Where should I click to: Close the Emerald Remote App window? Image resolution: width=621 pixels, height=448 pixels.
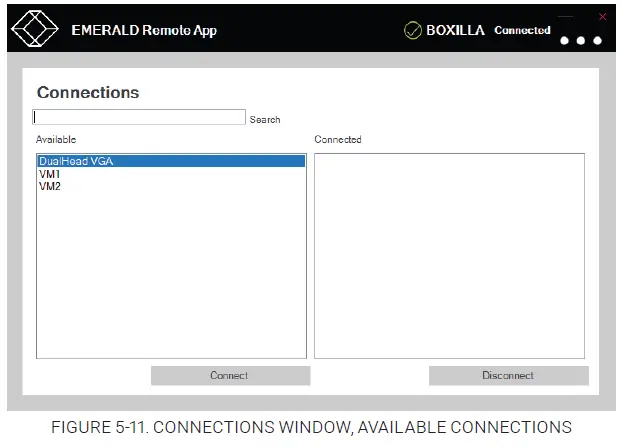pos(602,17)
